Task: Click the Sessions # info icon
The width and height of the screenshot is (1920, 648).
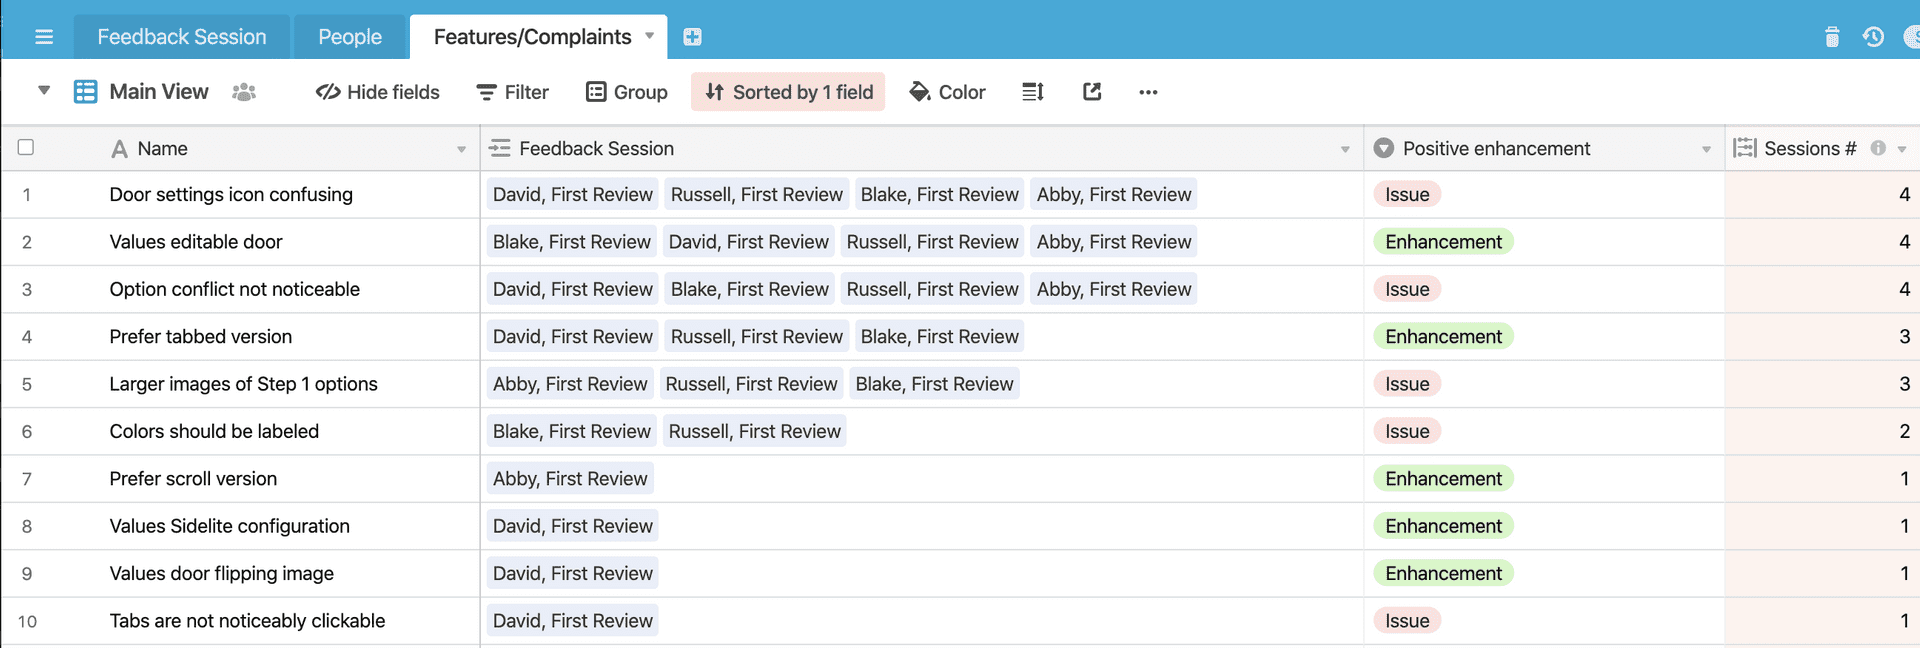Action: [1878, 148]
